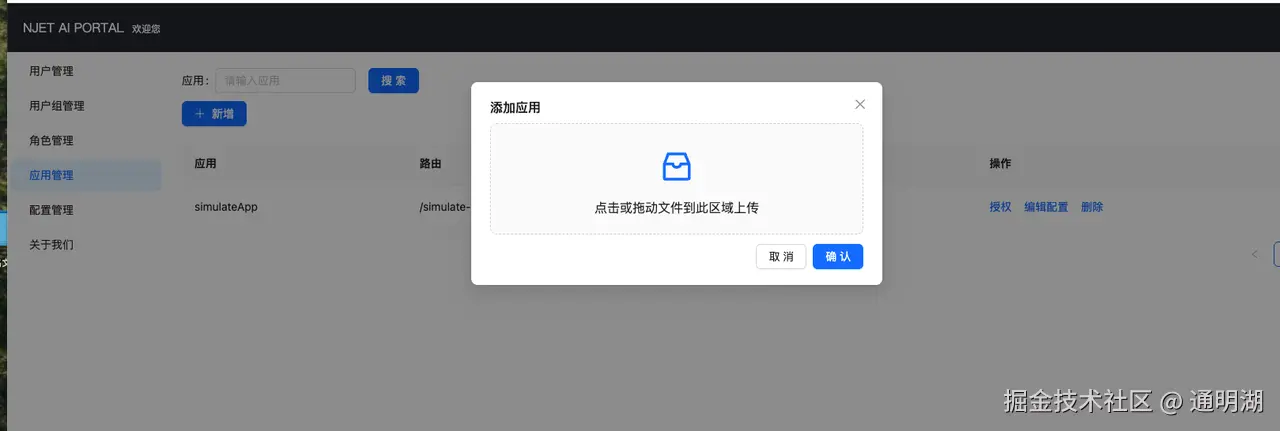Click the 取消 button in dialog
1280x431 pixels.
[781, 257]
